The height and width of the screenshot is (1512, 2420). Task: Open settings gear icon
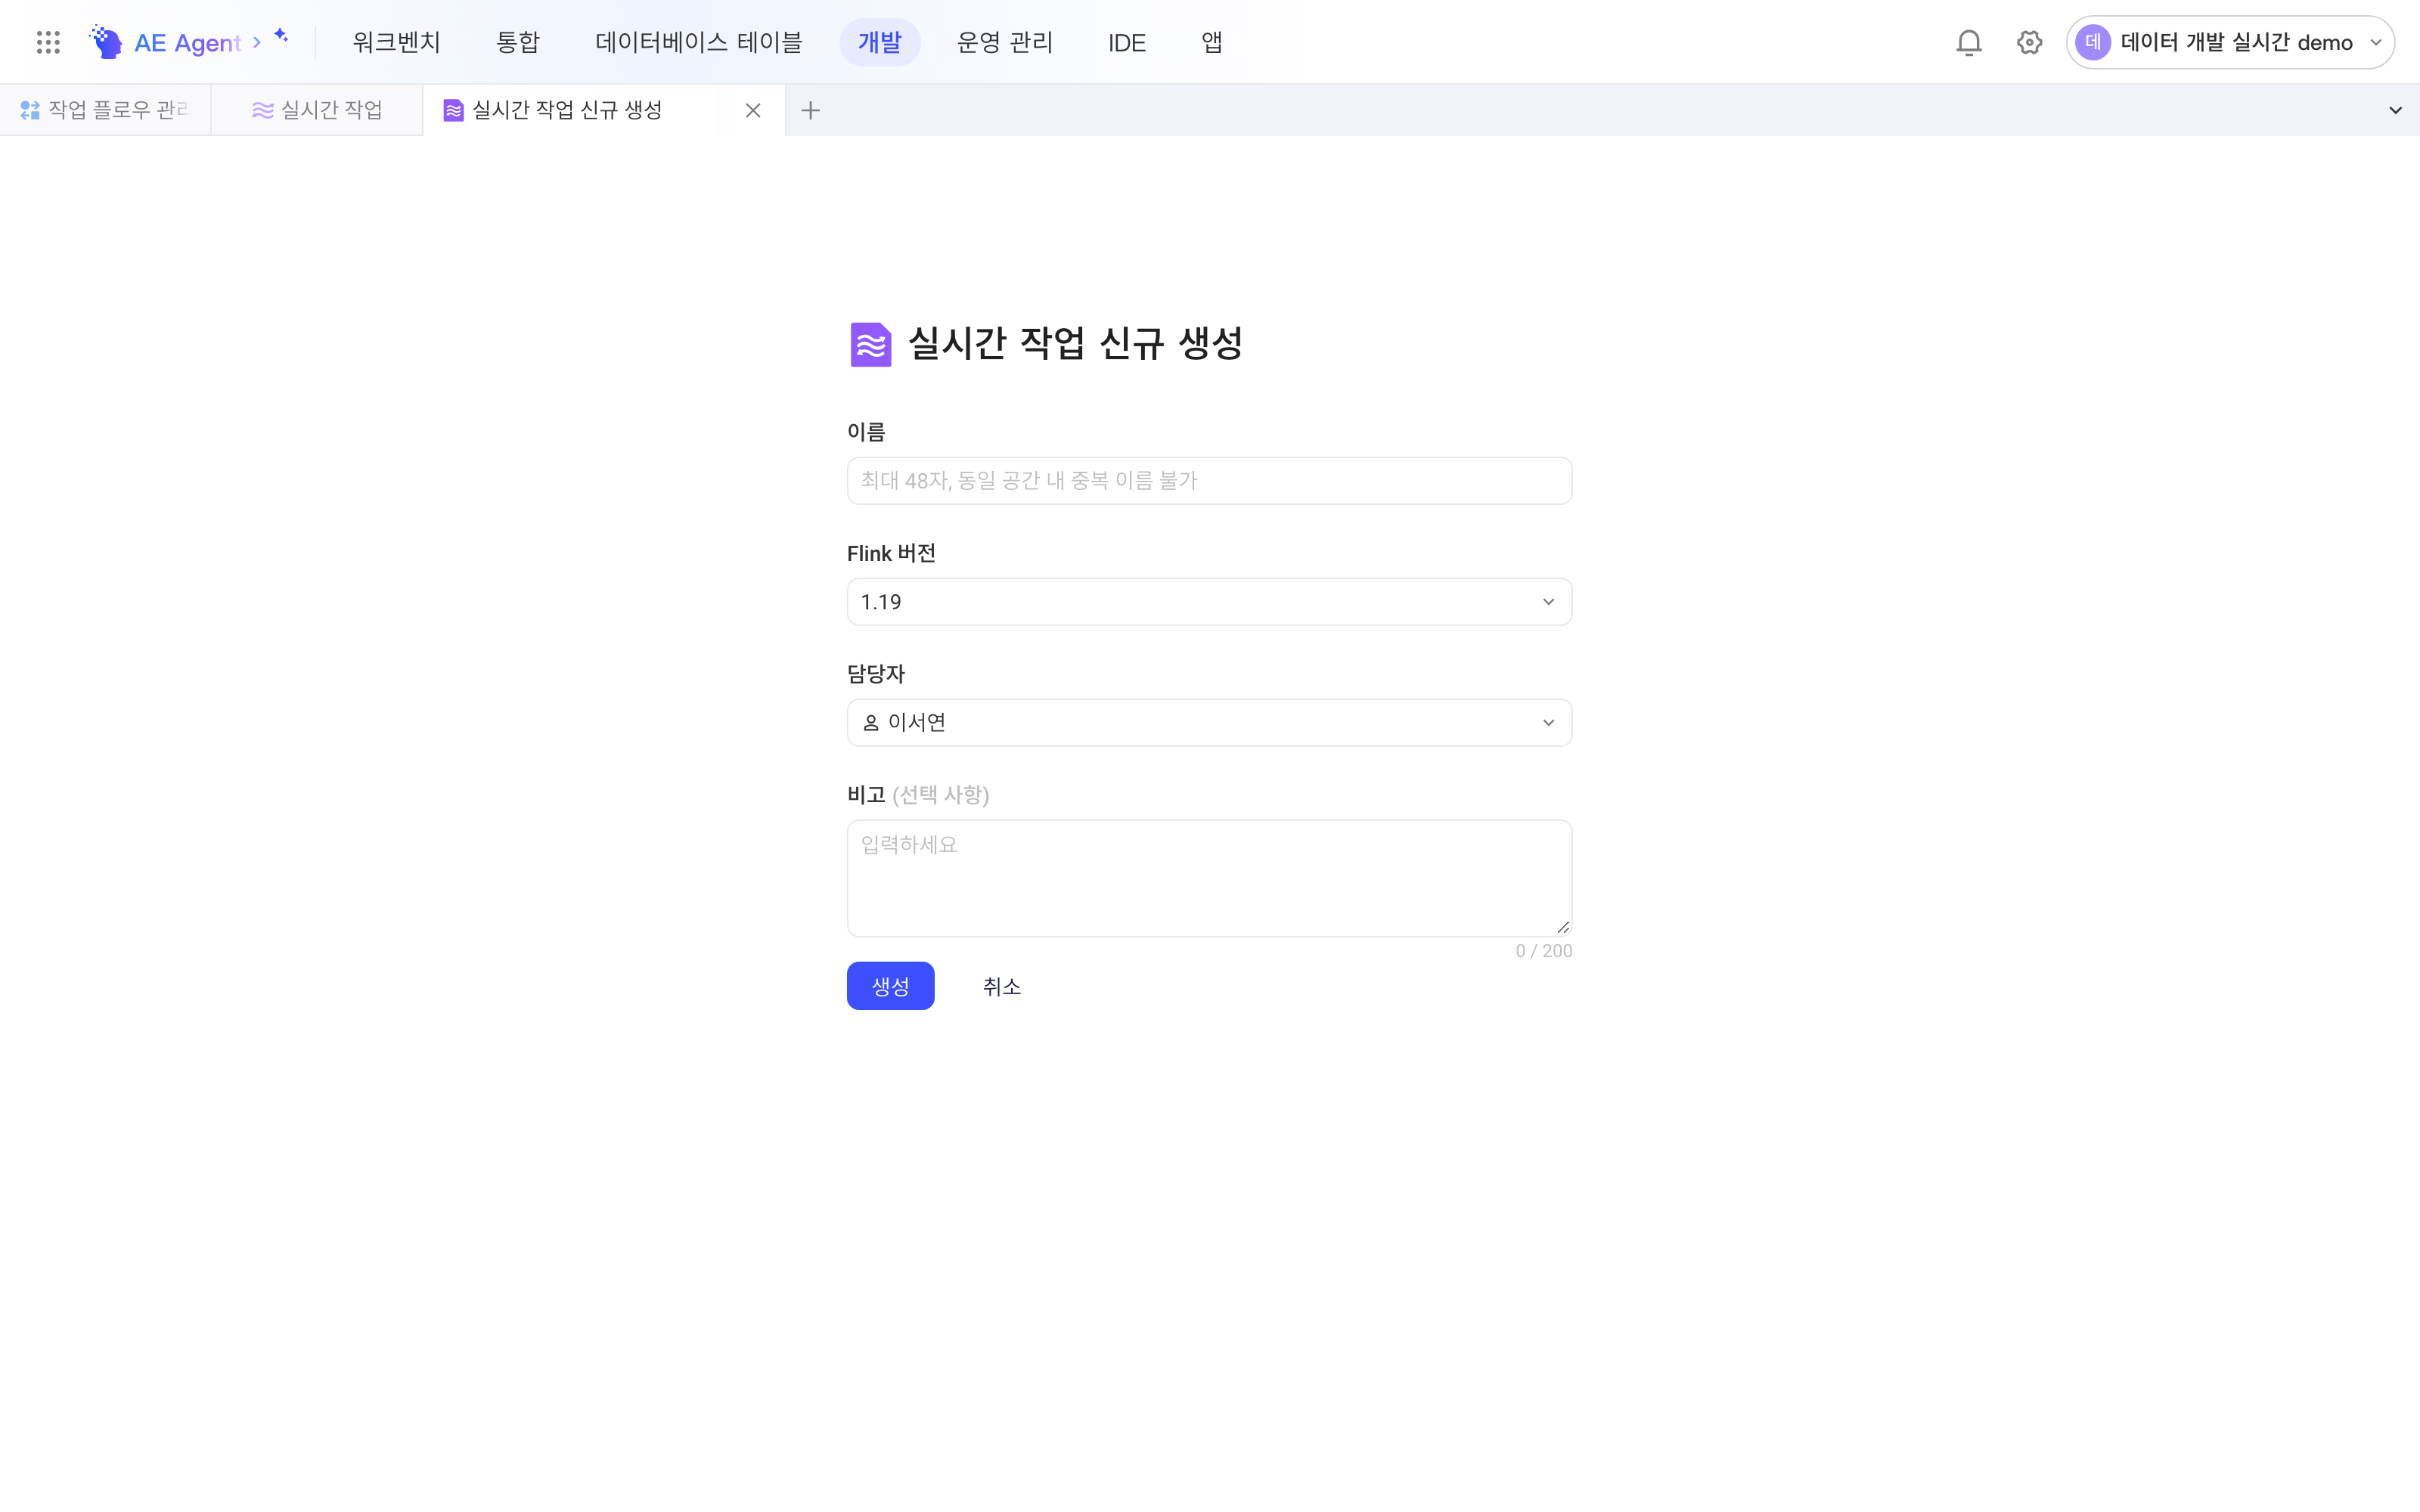[2029, 42]
